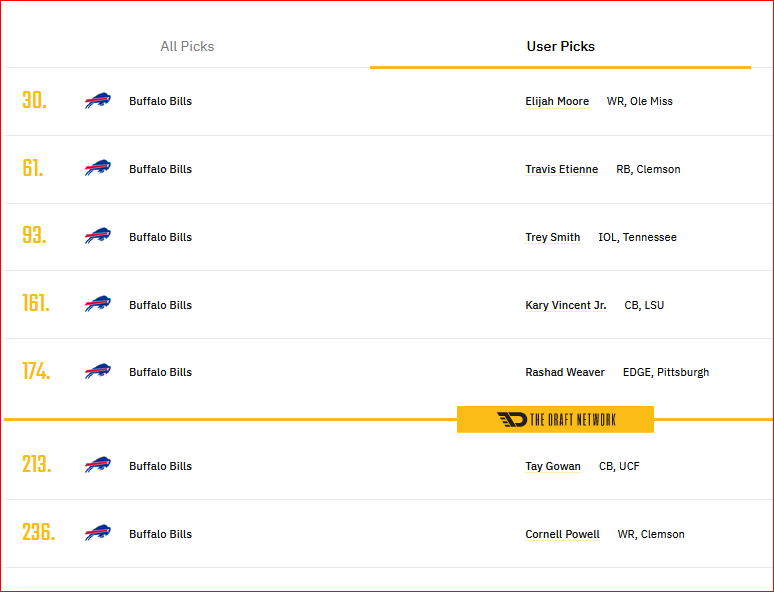Open Kary Vincent Jr. player link
This screenshot has width=774, height=592.
tap(566, 305)
